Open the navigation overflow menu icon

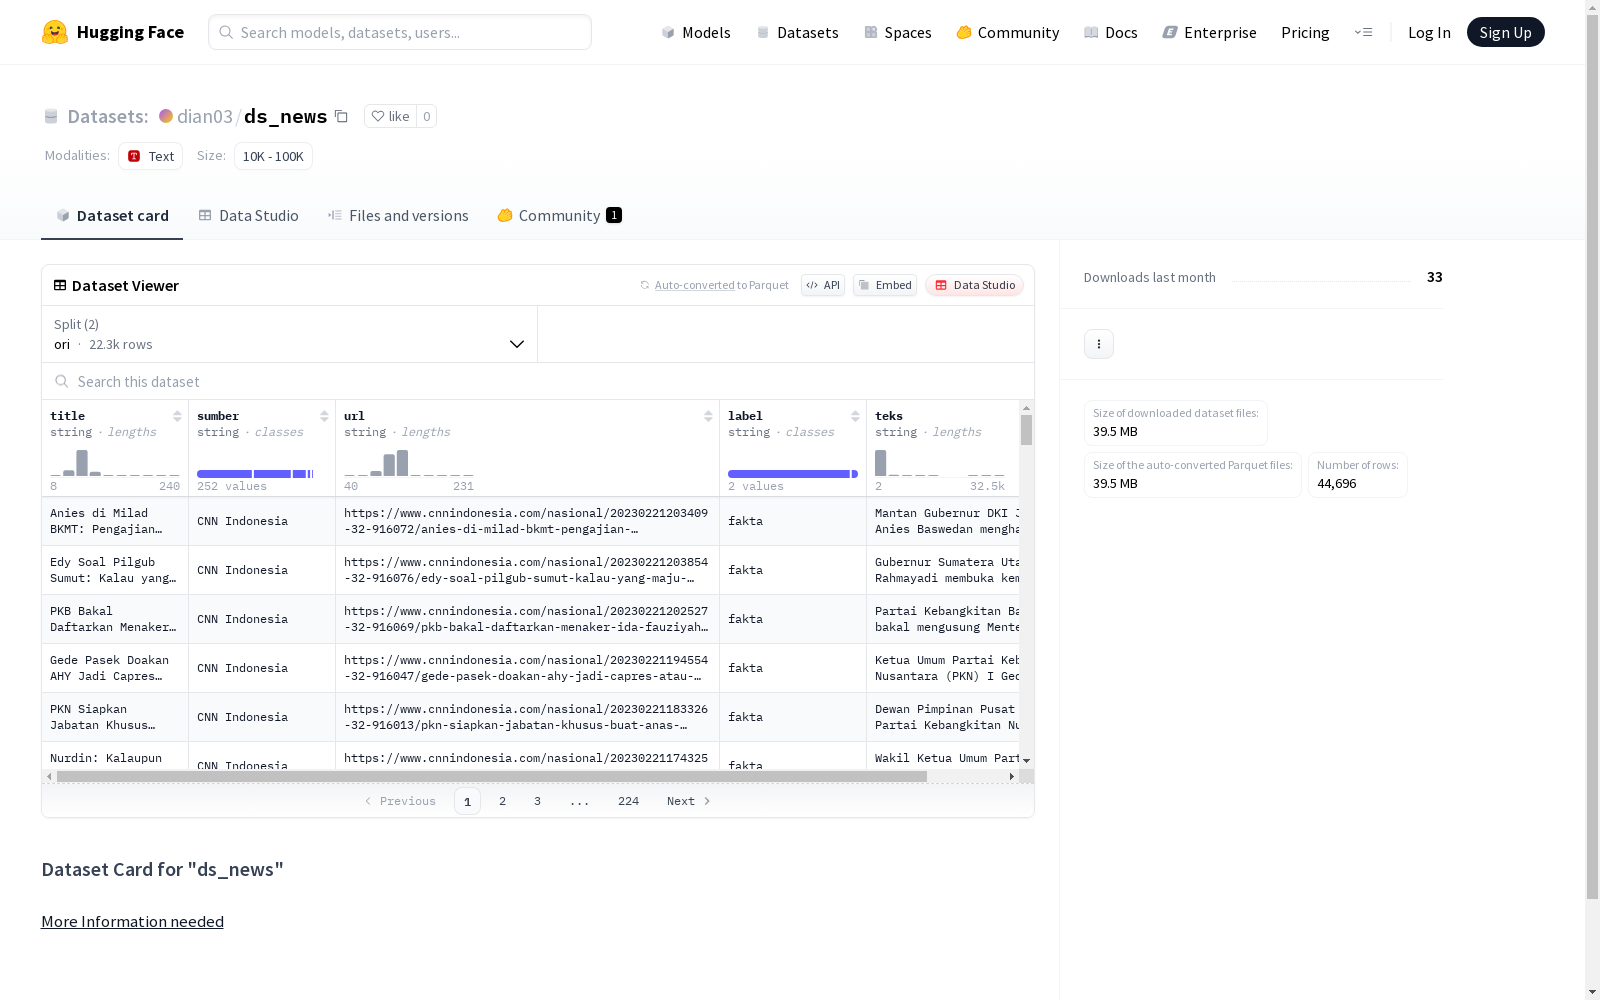(1363, 32)
